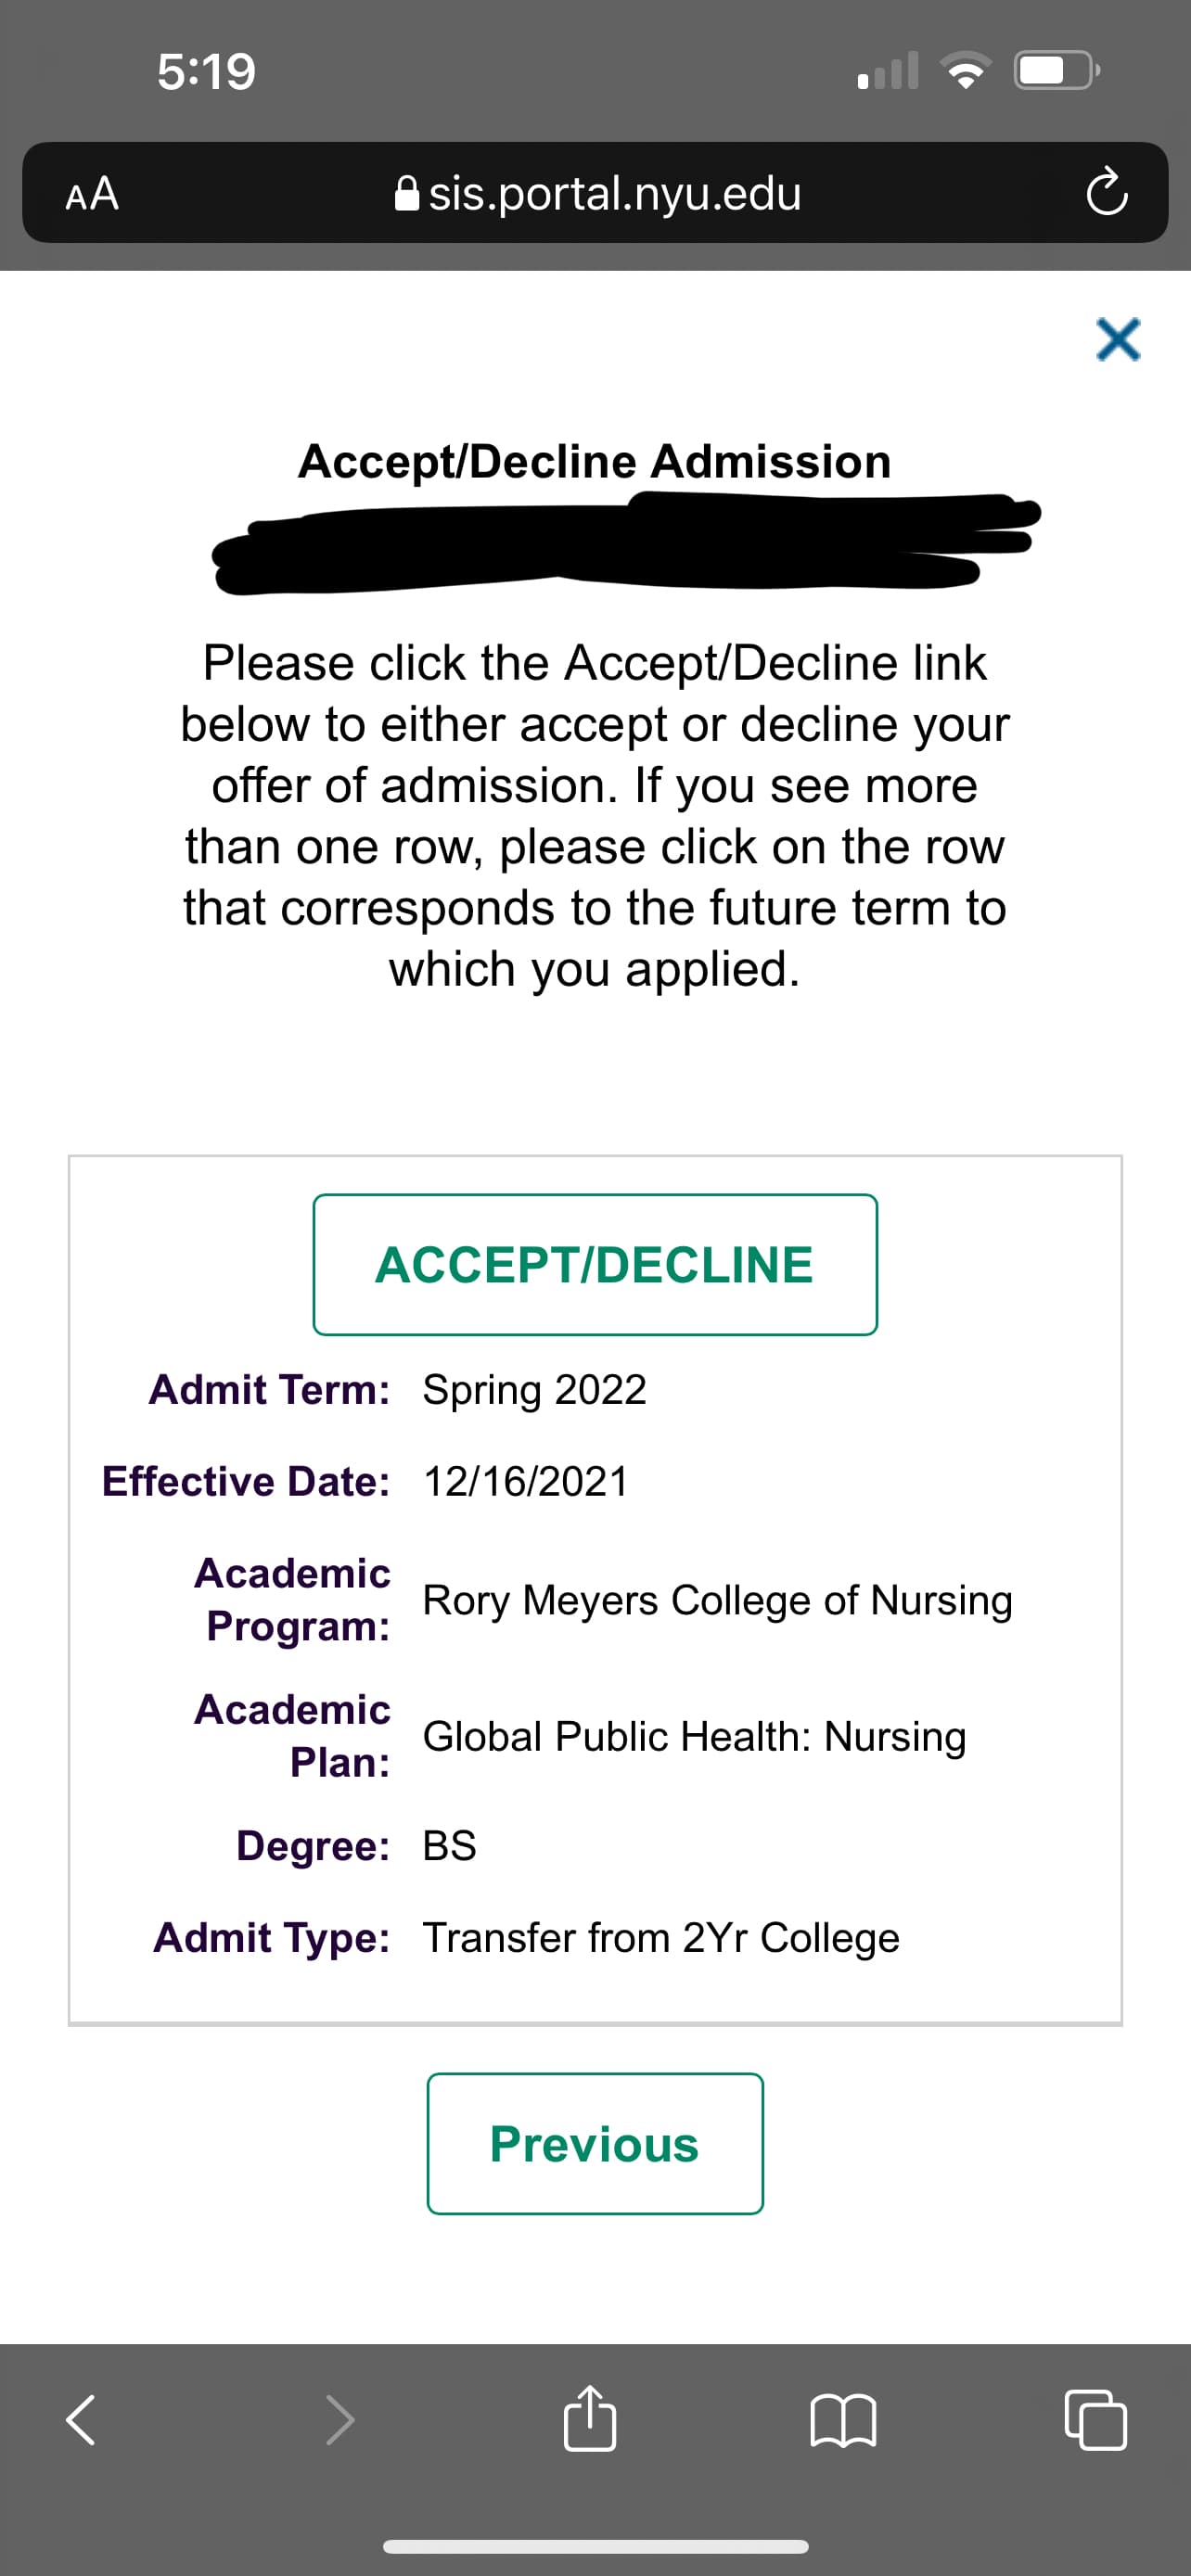
Task: Tap the sis.portal.nyu.edu address field
Action: pyautogui.click(x=614, y=193)
